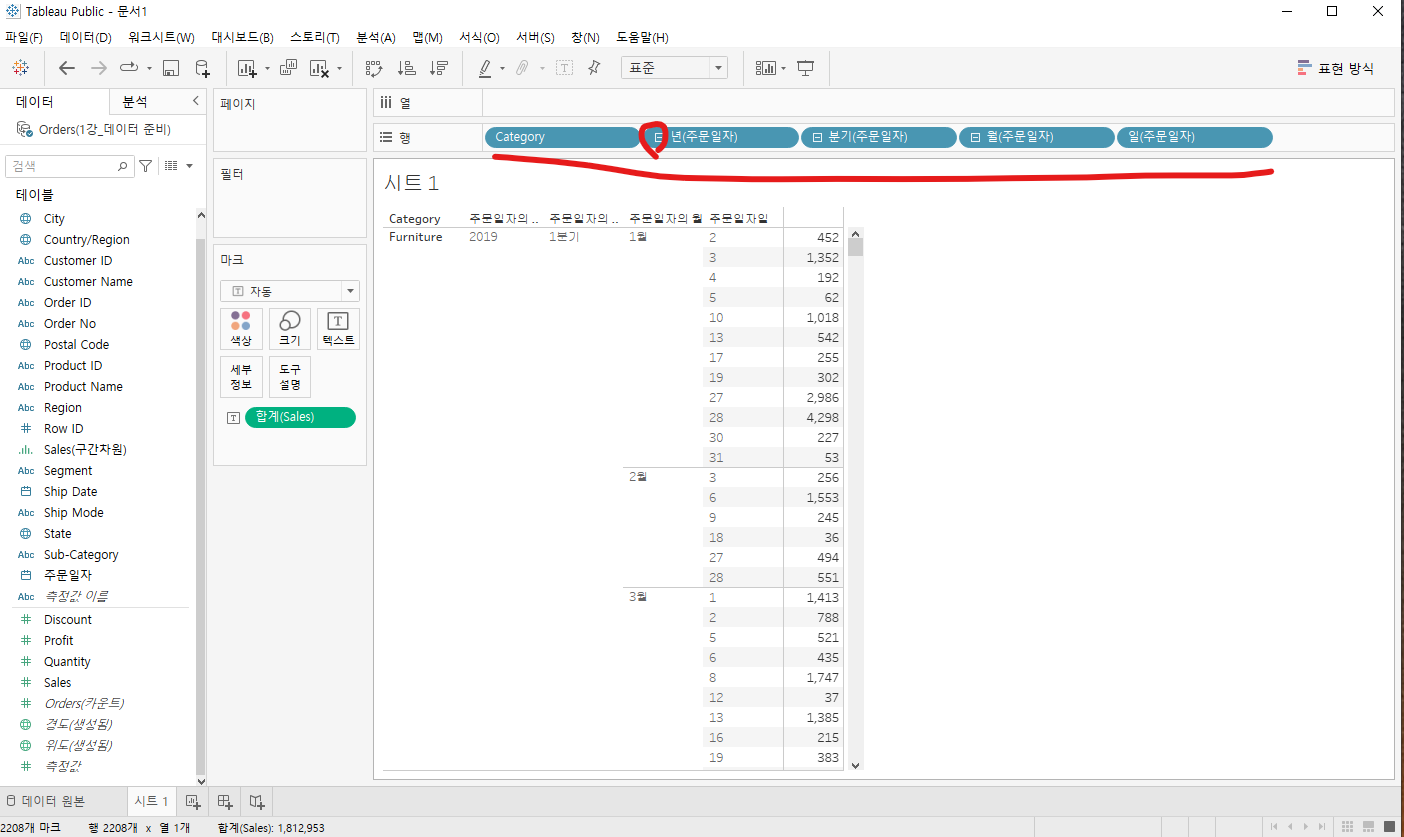Open clear sheet dropdown arrow in toolbar
The image size is (1404, 837).
(x=340, y=69)
